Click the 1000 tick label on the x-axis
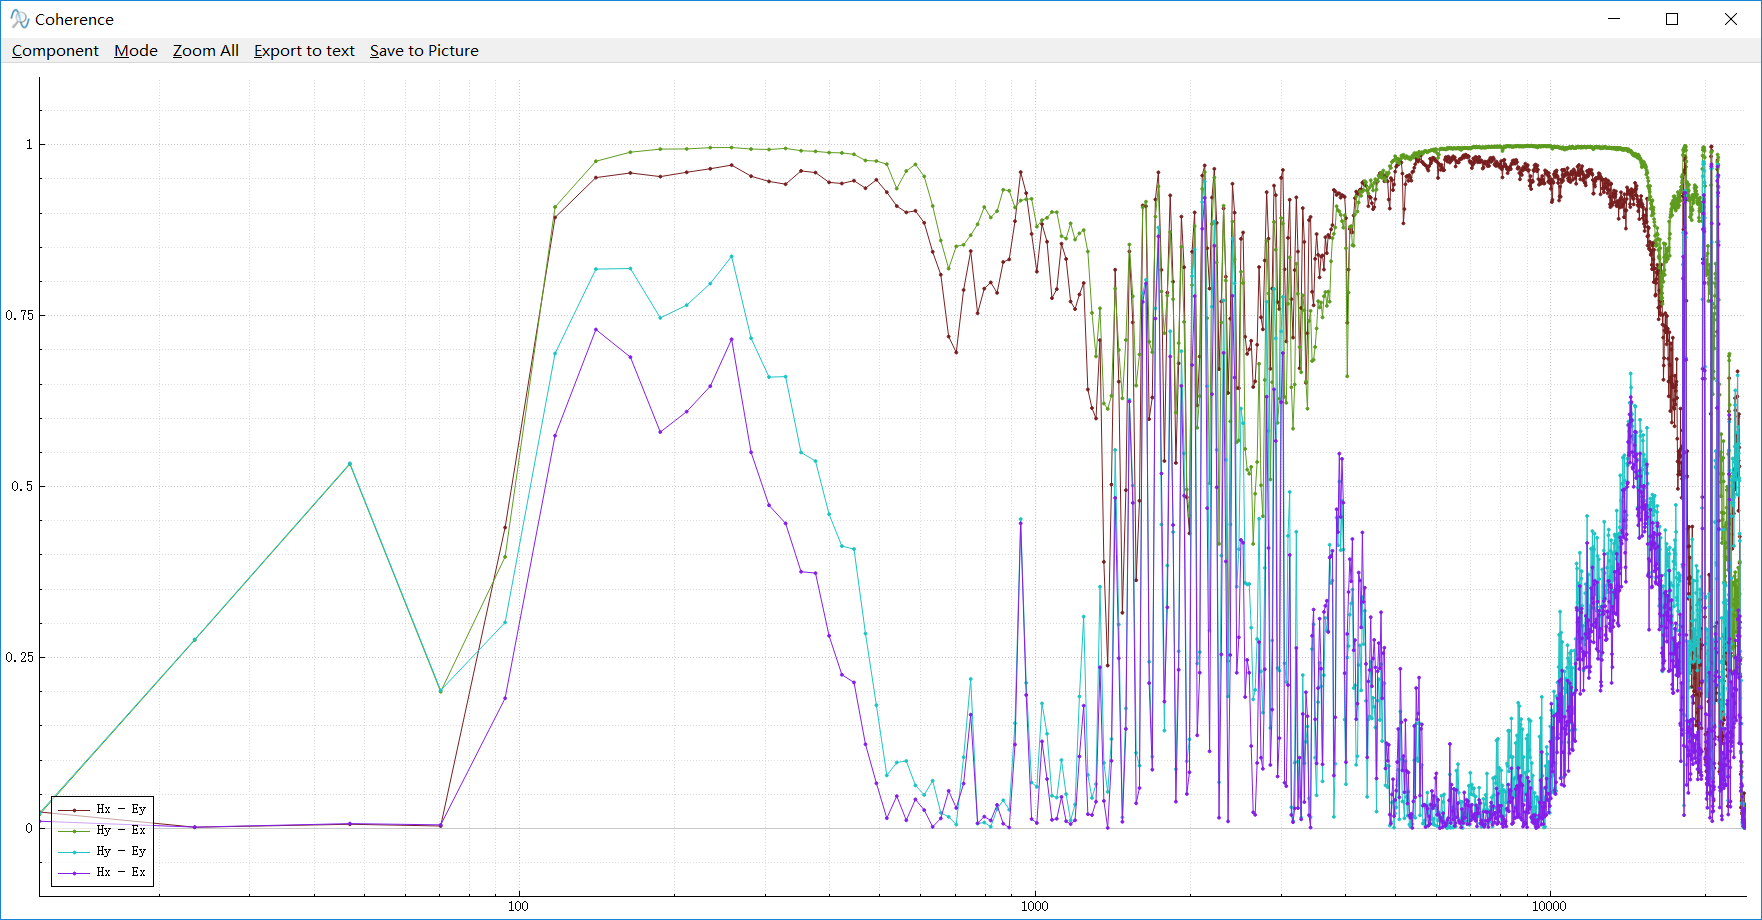 1034,906
